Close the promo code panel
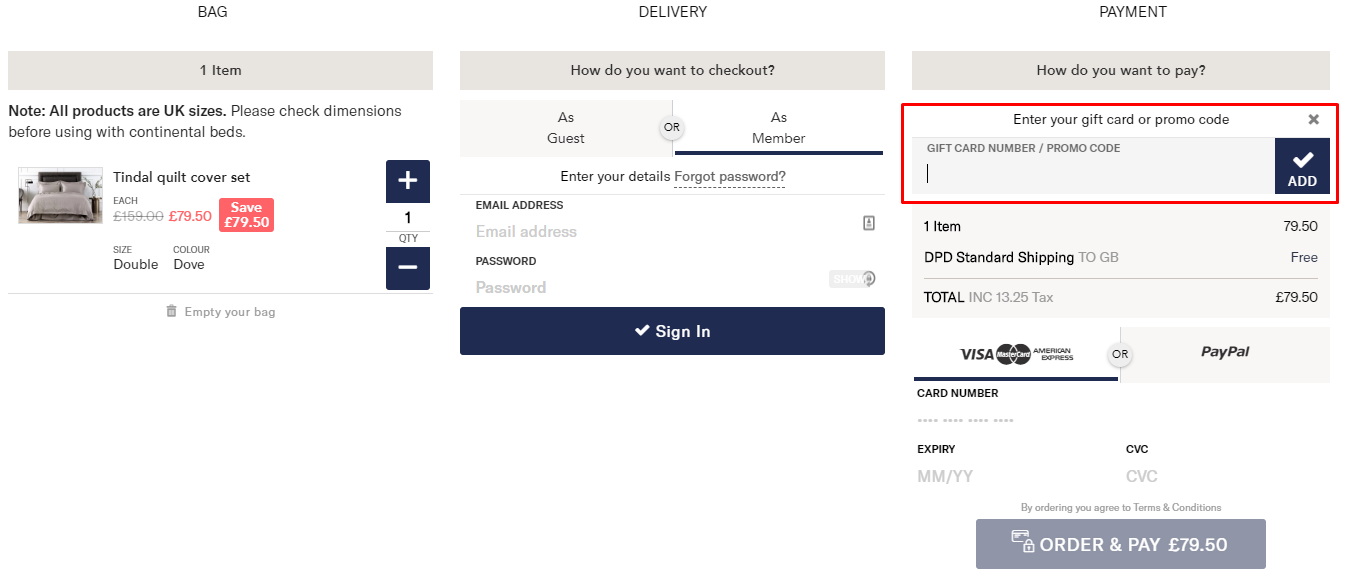The image size is (1345, 576). pos(1314,119)
